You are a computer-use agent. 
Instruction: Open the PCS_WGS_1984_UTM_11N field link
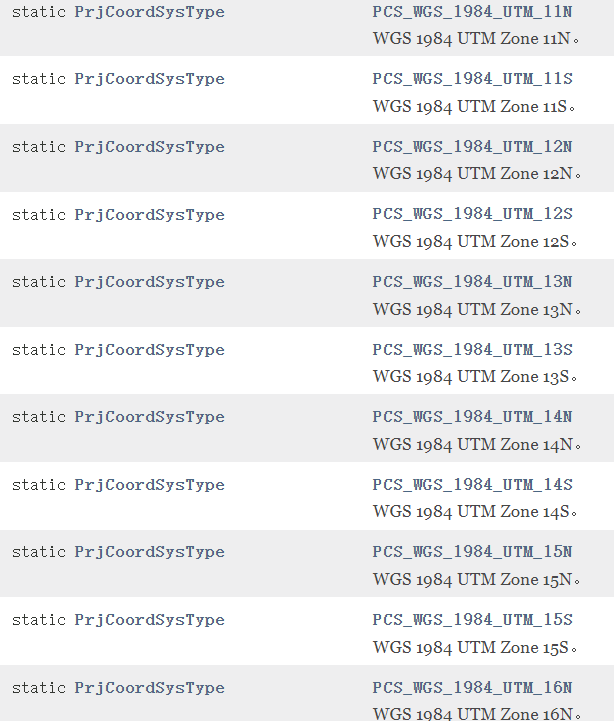[472, 12]
